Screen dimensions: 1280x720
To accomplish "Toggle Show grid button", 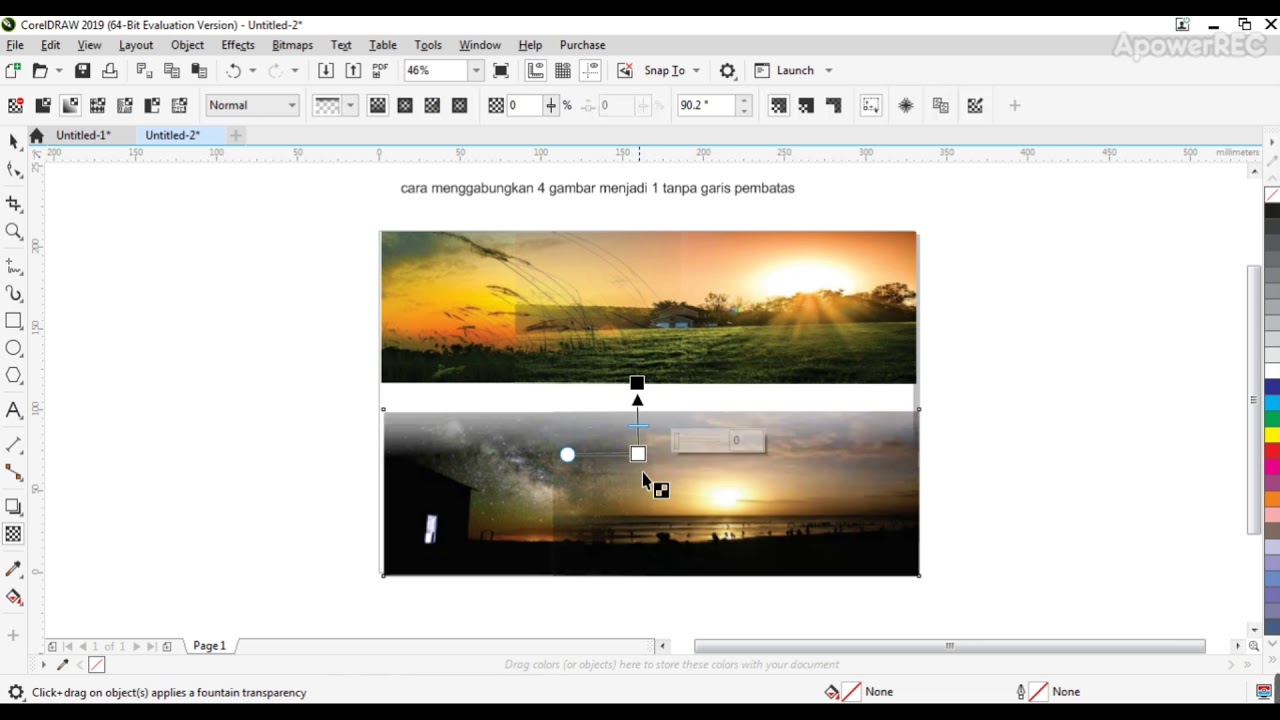I will pos(563,70).
